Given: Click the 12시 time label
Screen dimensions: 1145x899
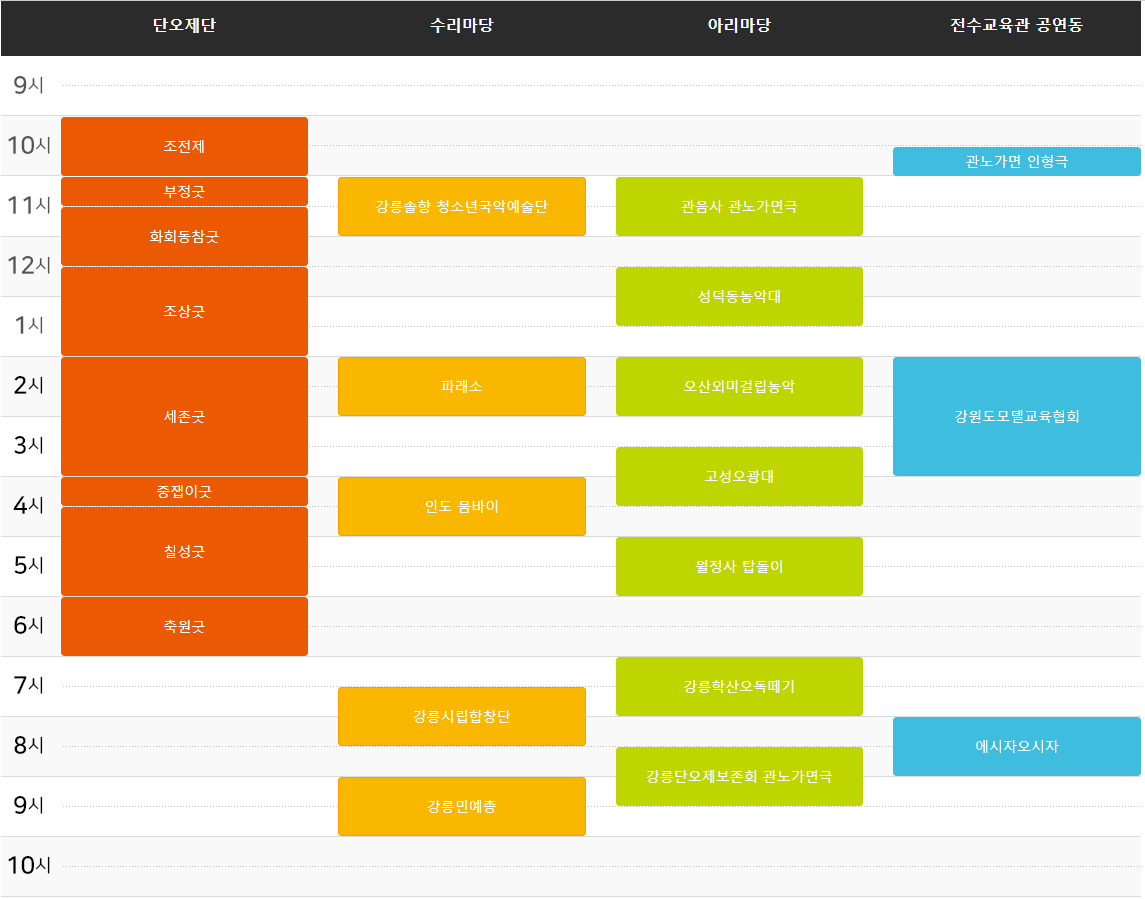Looking at the screenshot, I should [x=28, y=265].
